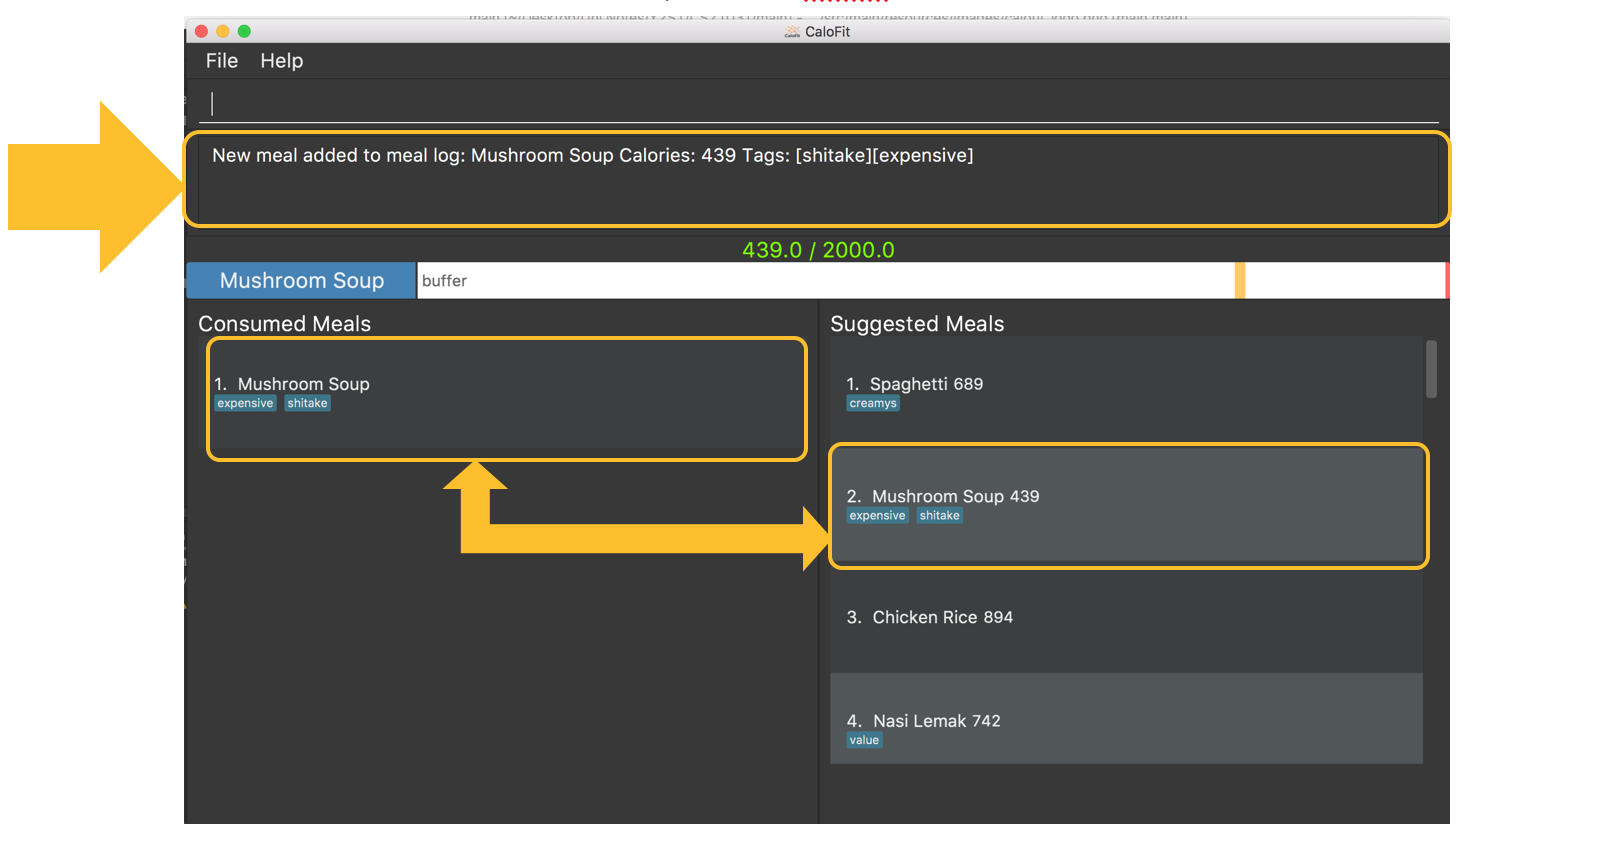
Task: Open the Help menu
Action: tap(281, 61)
